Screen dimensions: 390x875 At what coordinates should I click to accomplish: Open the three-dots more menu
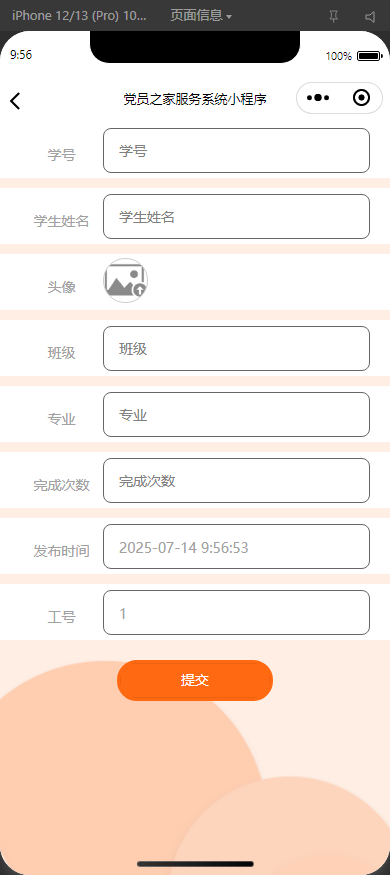[x=318, y=98]
